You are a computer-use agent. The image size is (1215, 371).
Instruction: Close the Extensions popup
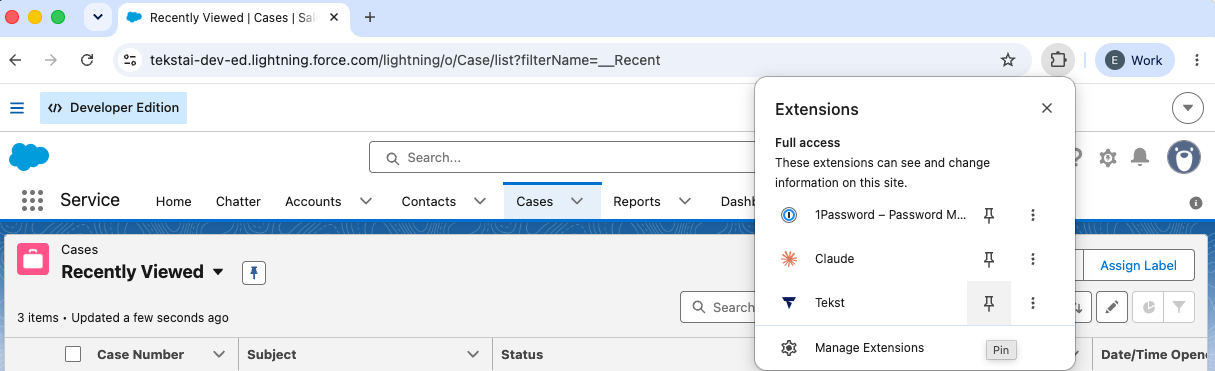click(1047, 108)
